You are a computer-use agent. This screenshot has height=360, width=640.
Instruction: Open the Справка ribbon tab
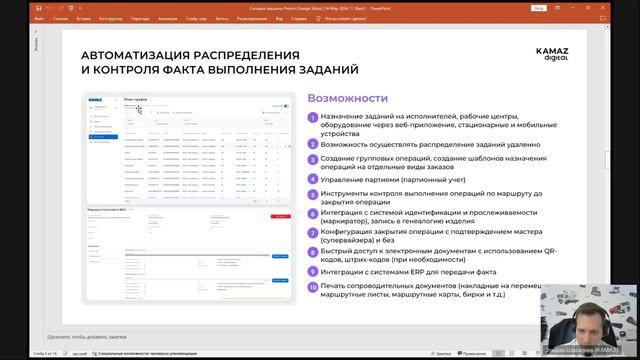pos(299,19)
